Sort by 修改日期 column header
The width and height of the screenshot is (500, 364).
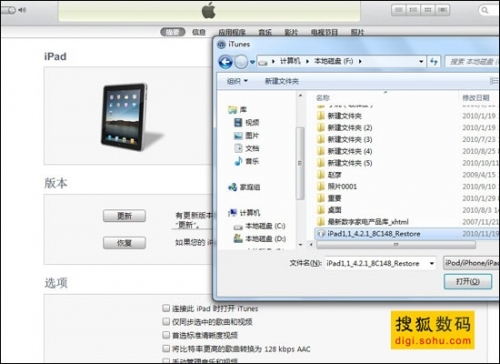pyautogui.click(x=476, y=98)
